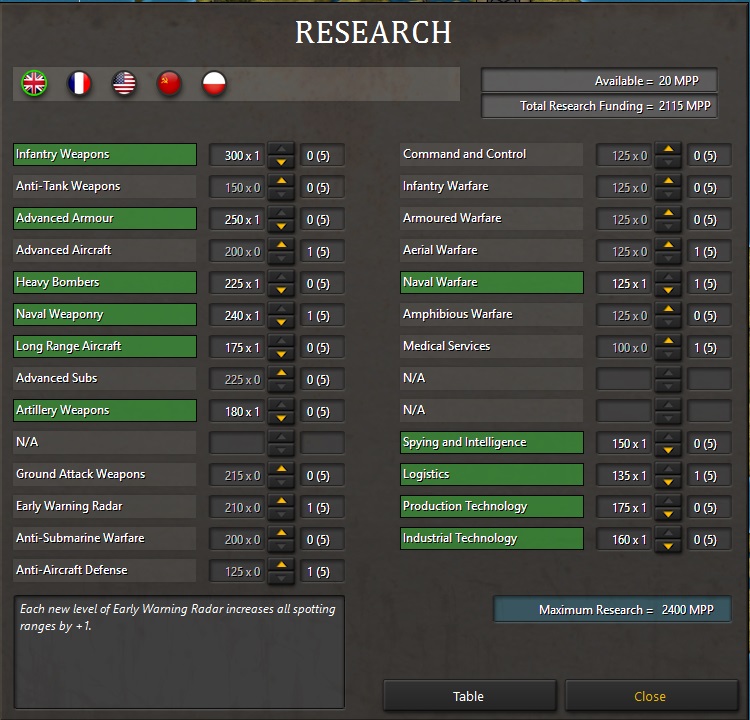Select Amphibious Warfare research row
750x720 pixels.
[492, 315]
